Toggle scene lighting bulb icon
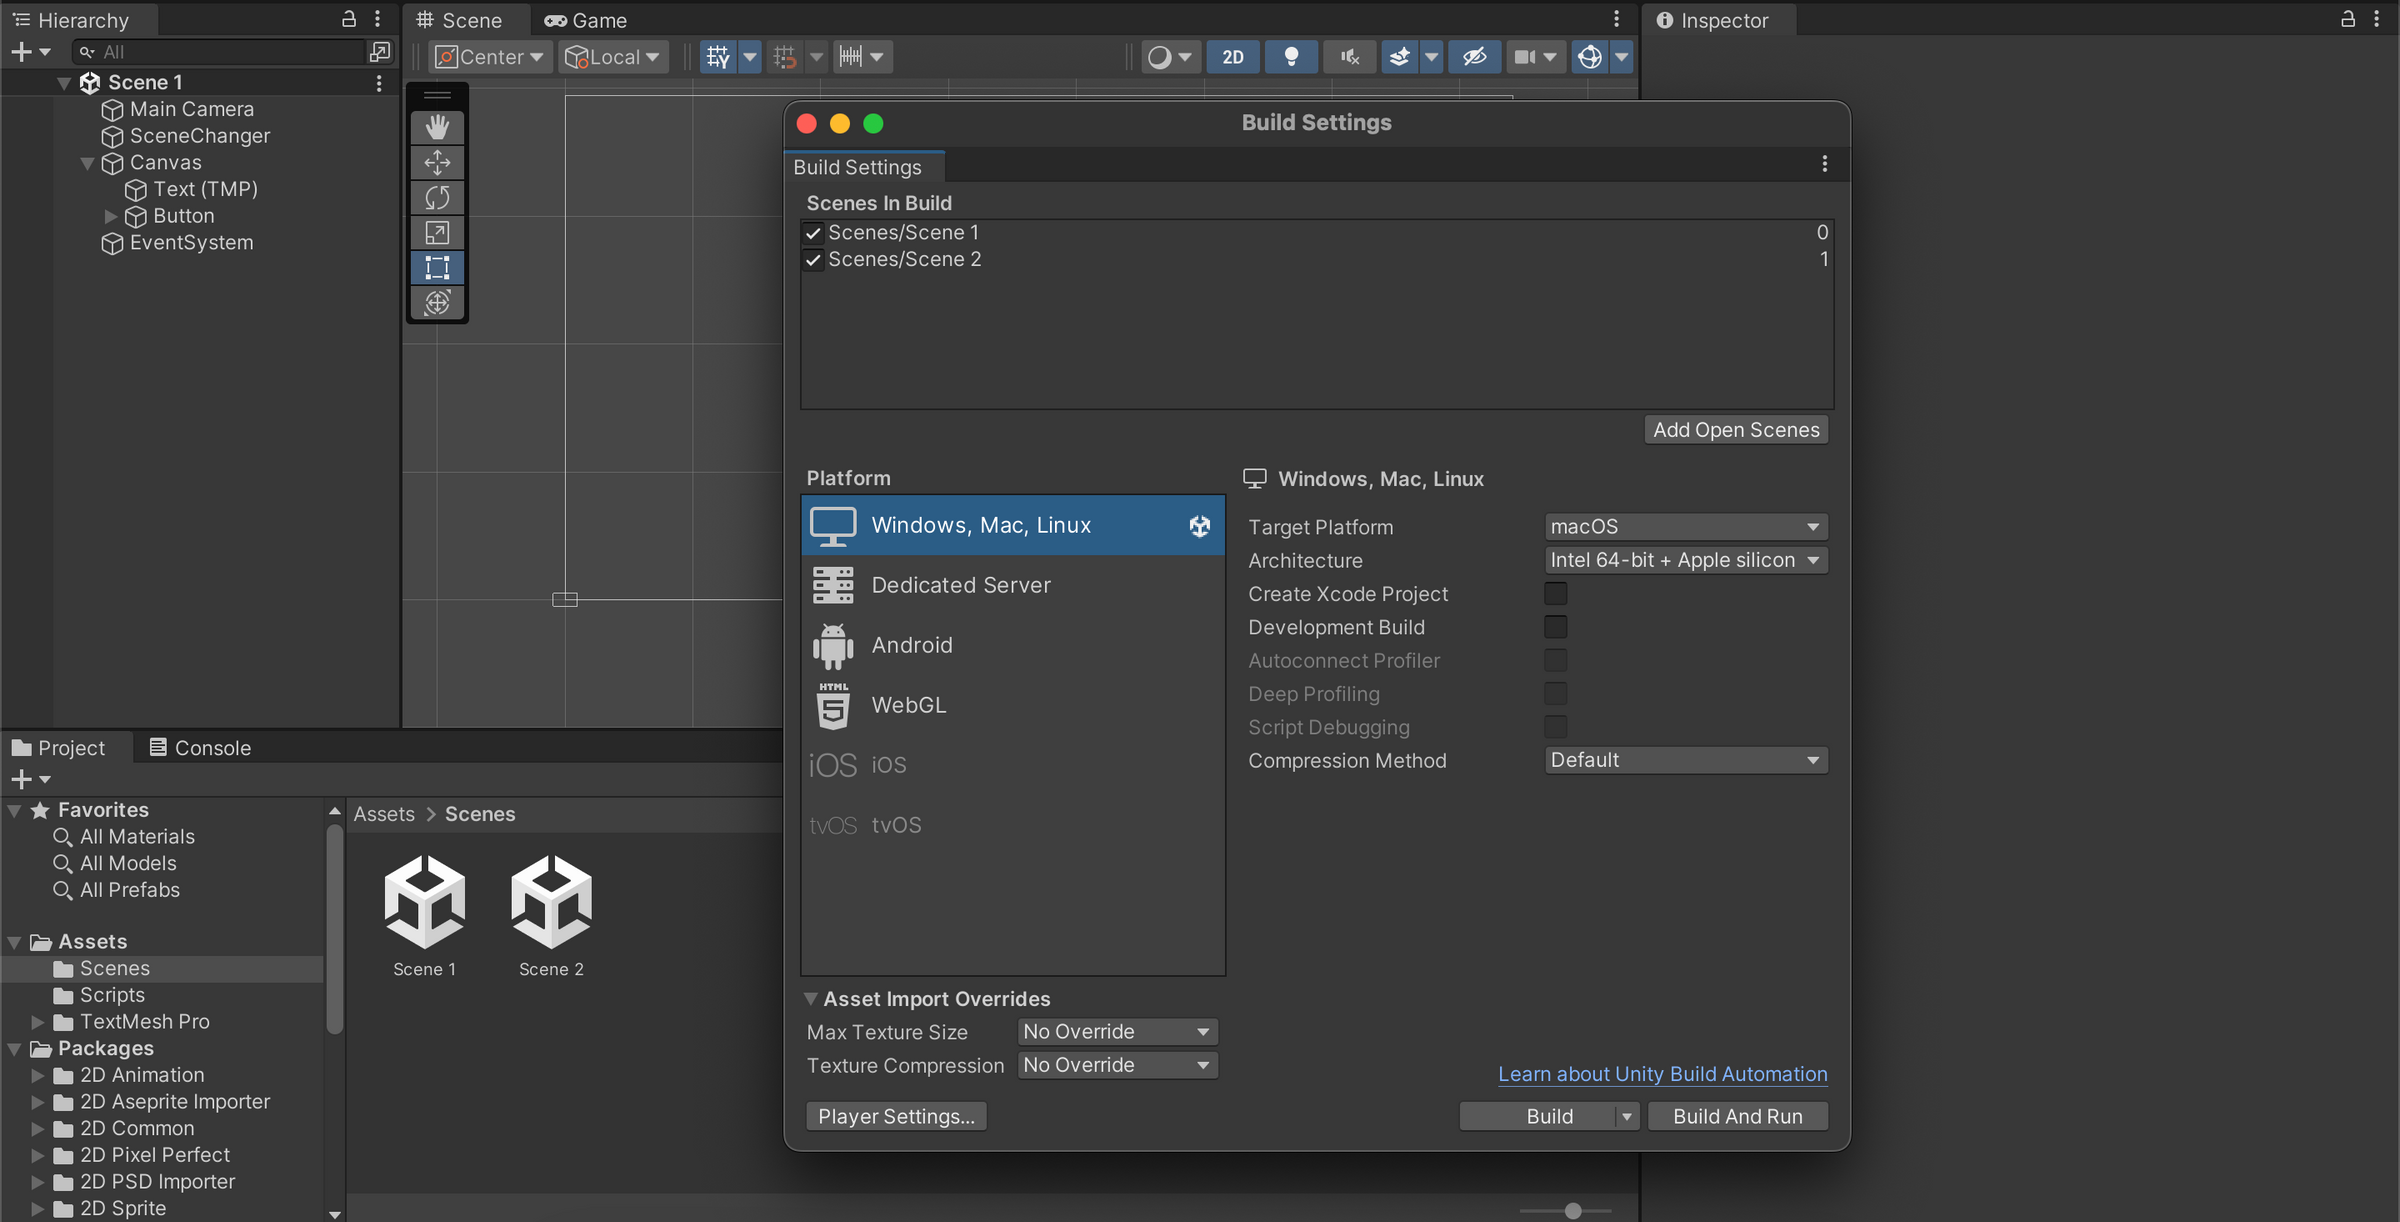 pyautogui.click(x=1291, y=57)
